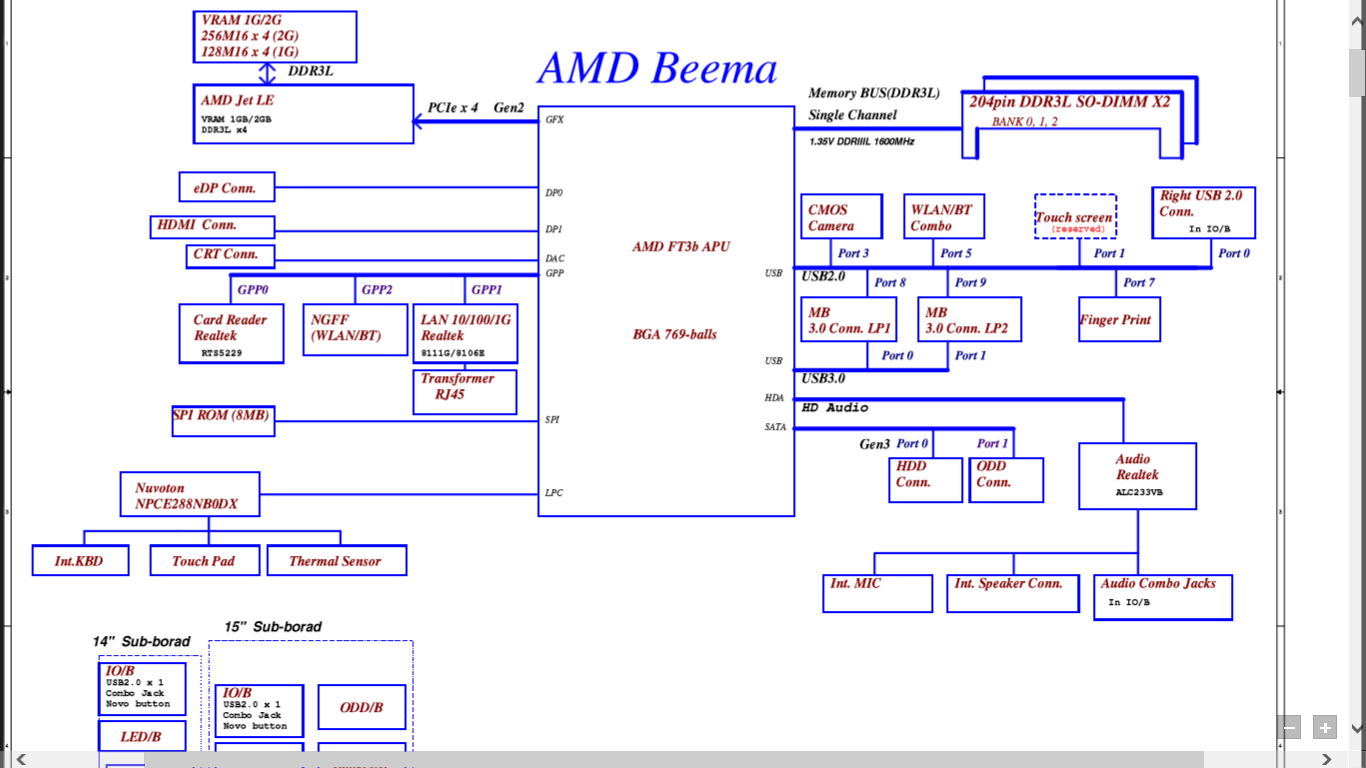
Task: Click the Port 8 label
Action: 890,283
